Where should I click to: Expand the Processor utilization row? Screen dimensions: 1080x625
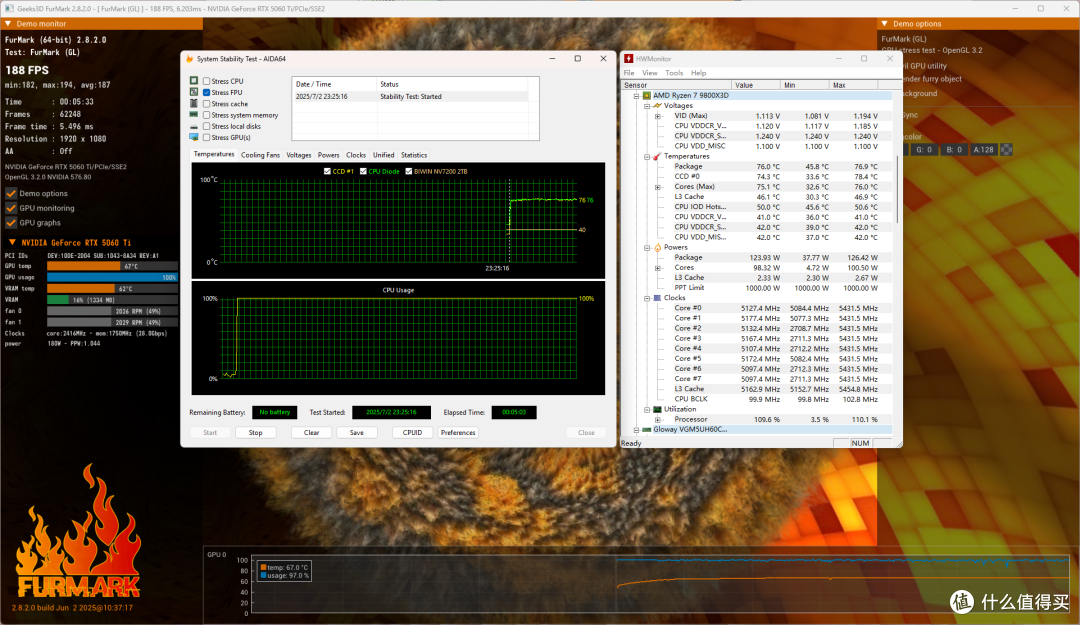[657, 419]
